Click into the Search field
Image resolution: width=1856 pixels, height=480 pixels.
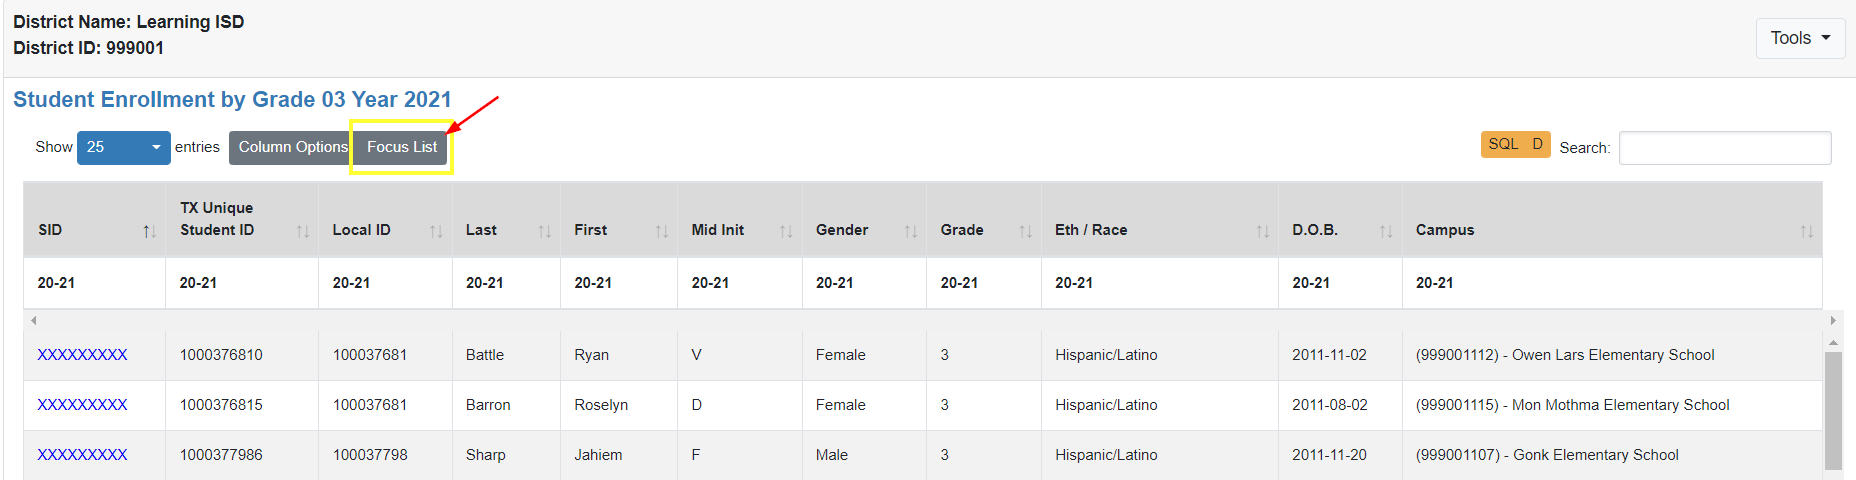[x=1724, y=148]
